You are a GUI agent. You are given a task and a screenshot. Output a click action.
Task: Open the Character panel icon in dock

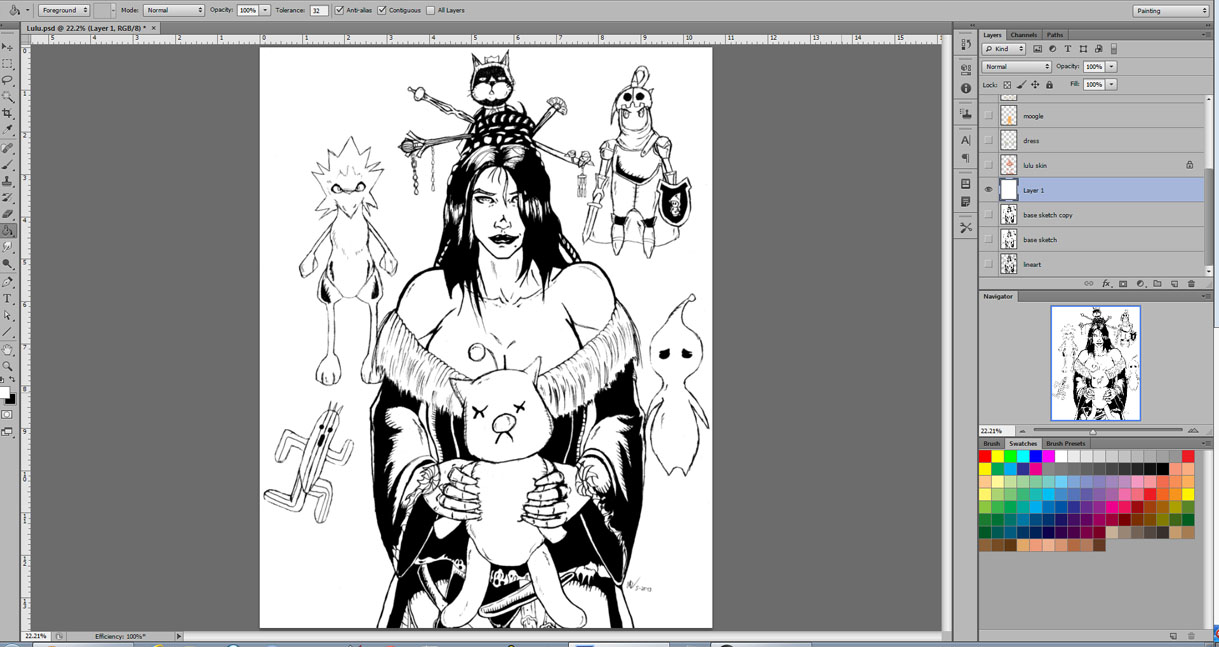[965, 140]
